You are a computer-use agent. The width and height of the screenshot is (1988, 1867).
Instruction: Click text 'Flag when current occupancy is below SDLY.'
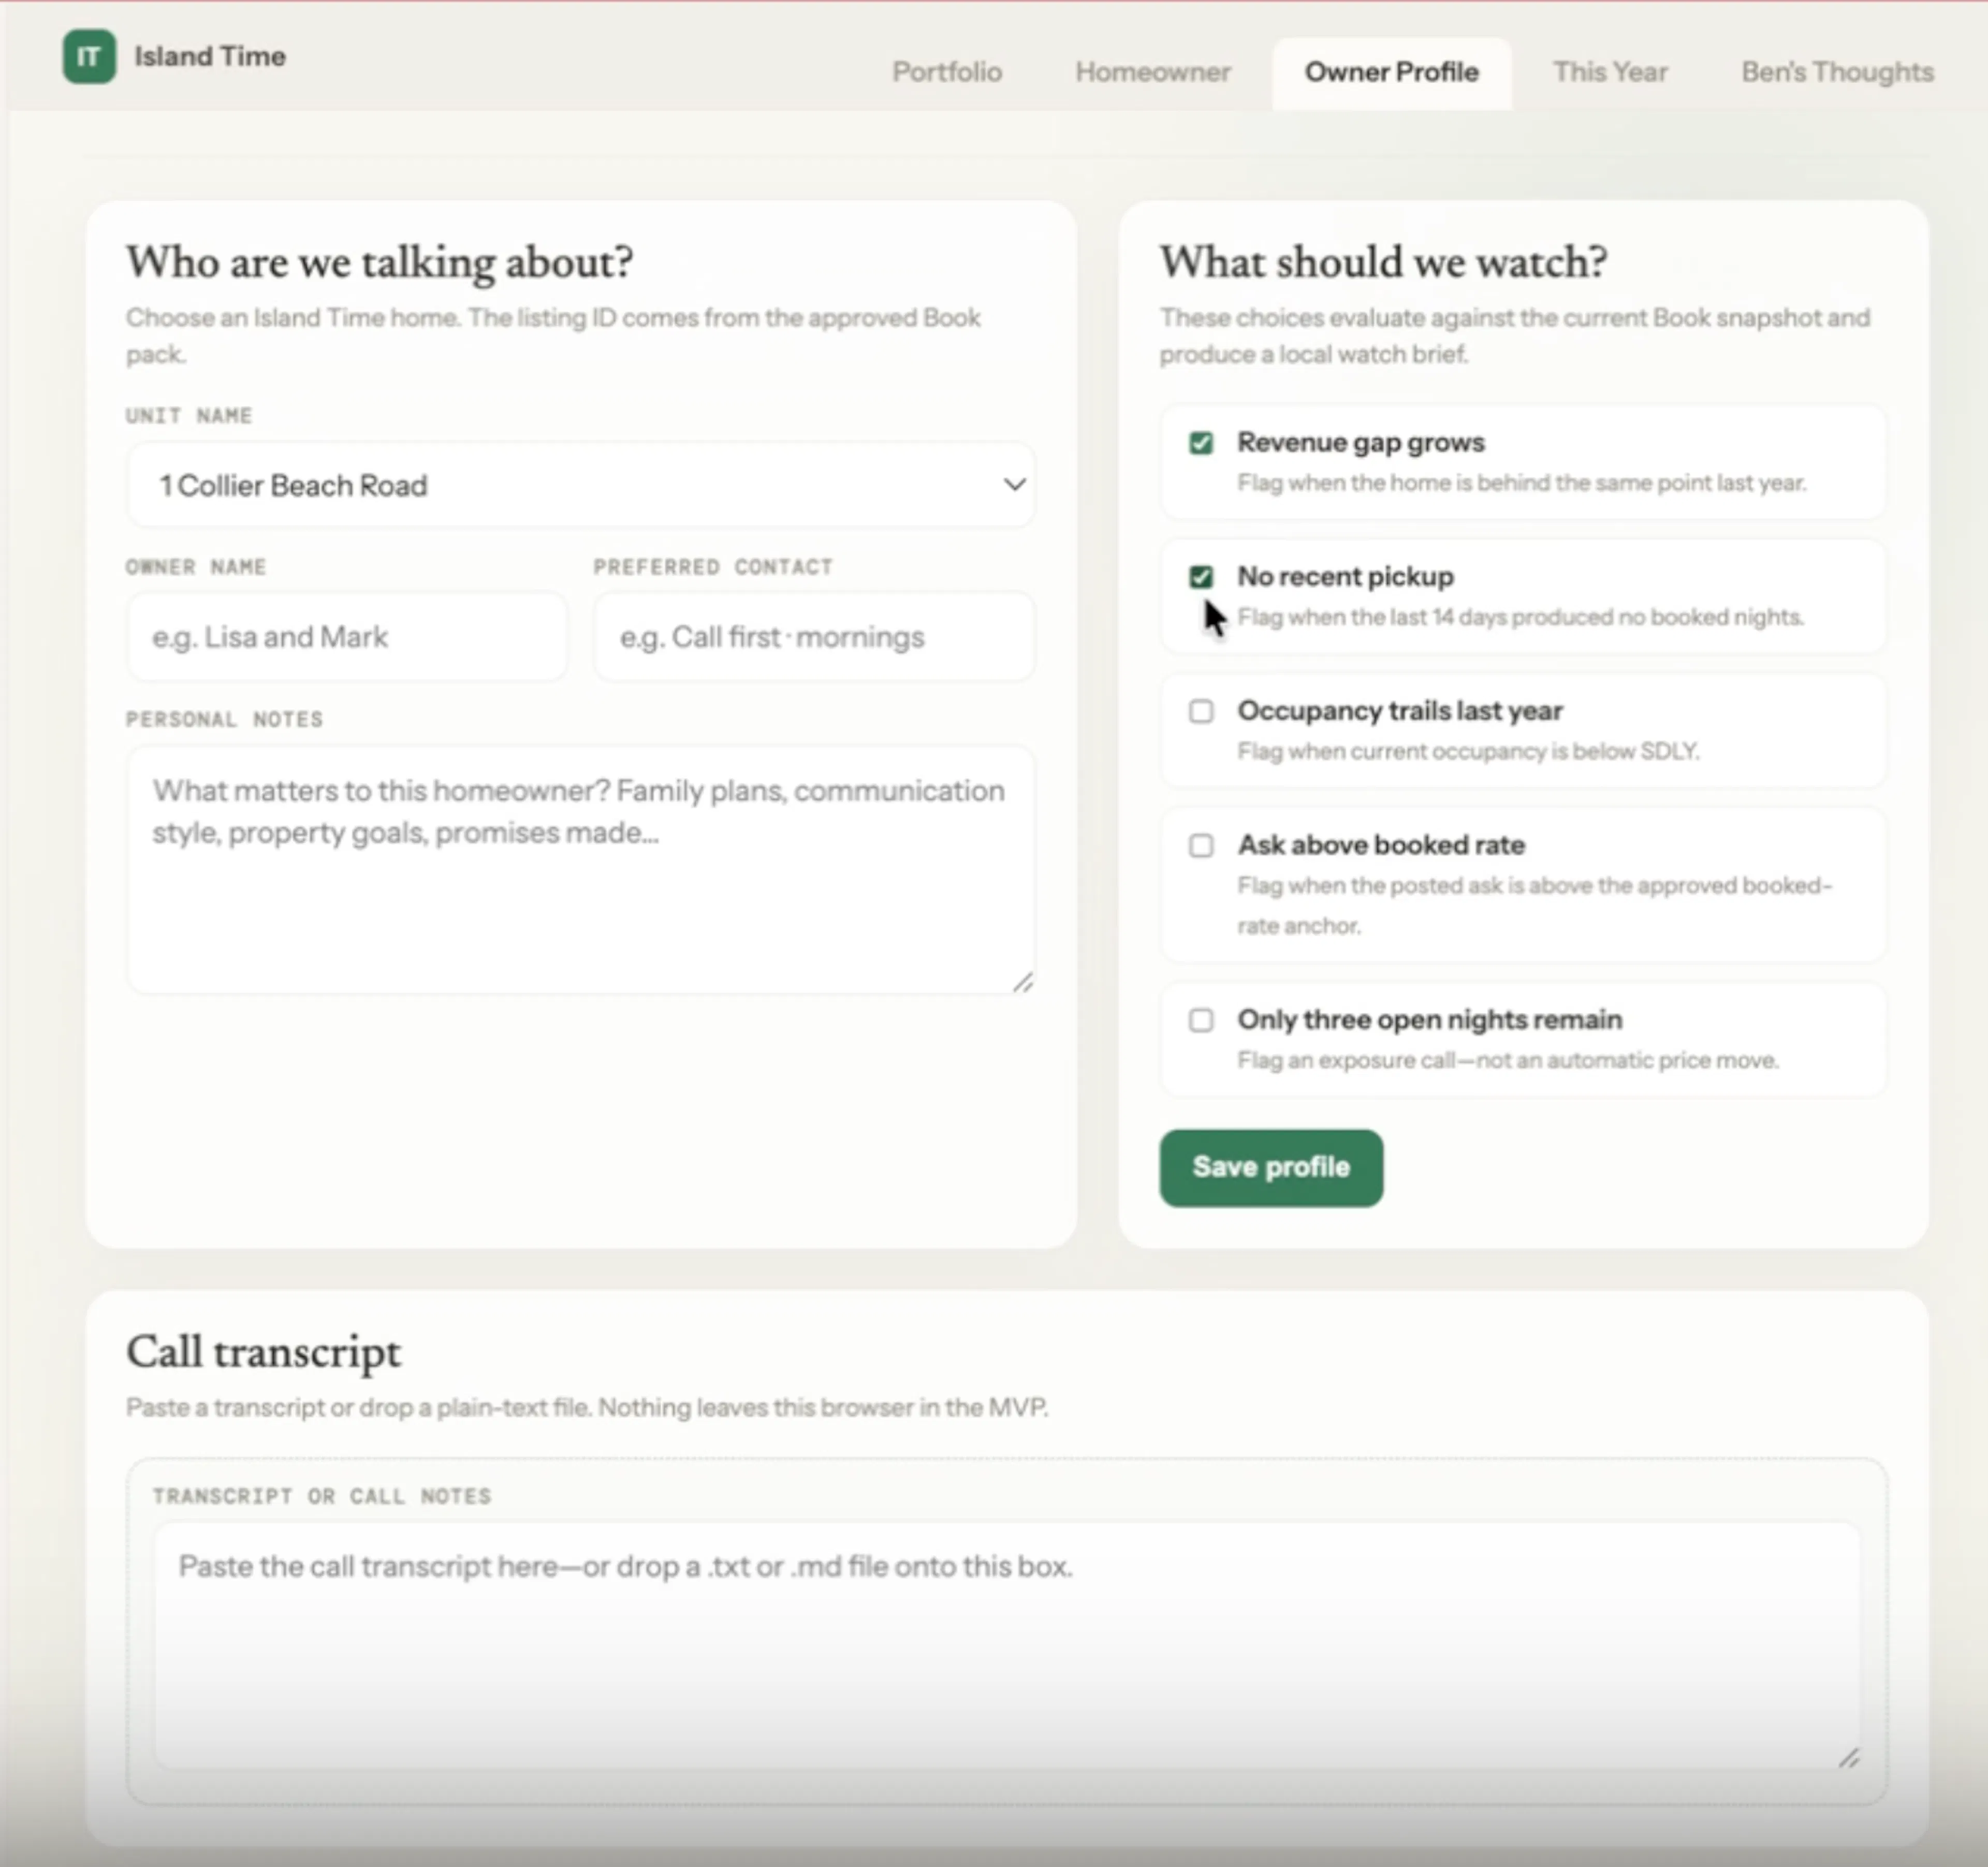[1468, 751]
